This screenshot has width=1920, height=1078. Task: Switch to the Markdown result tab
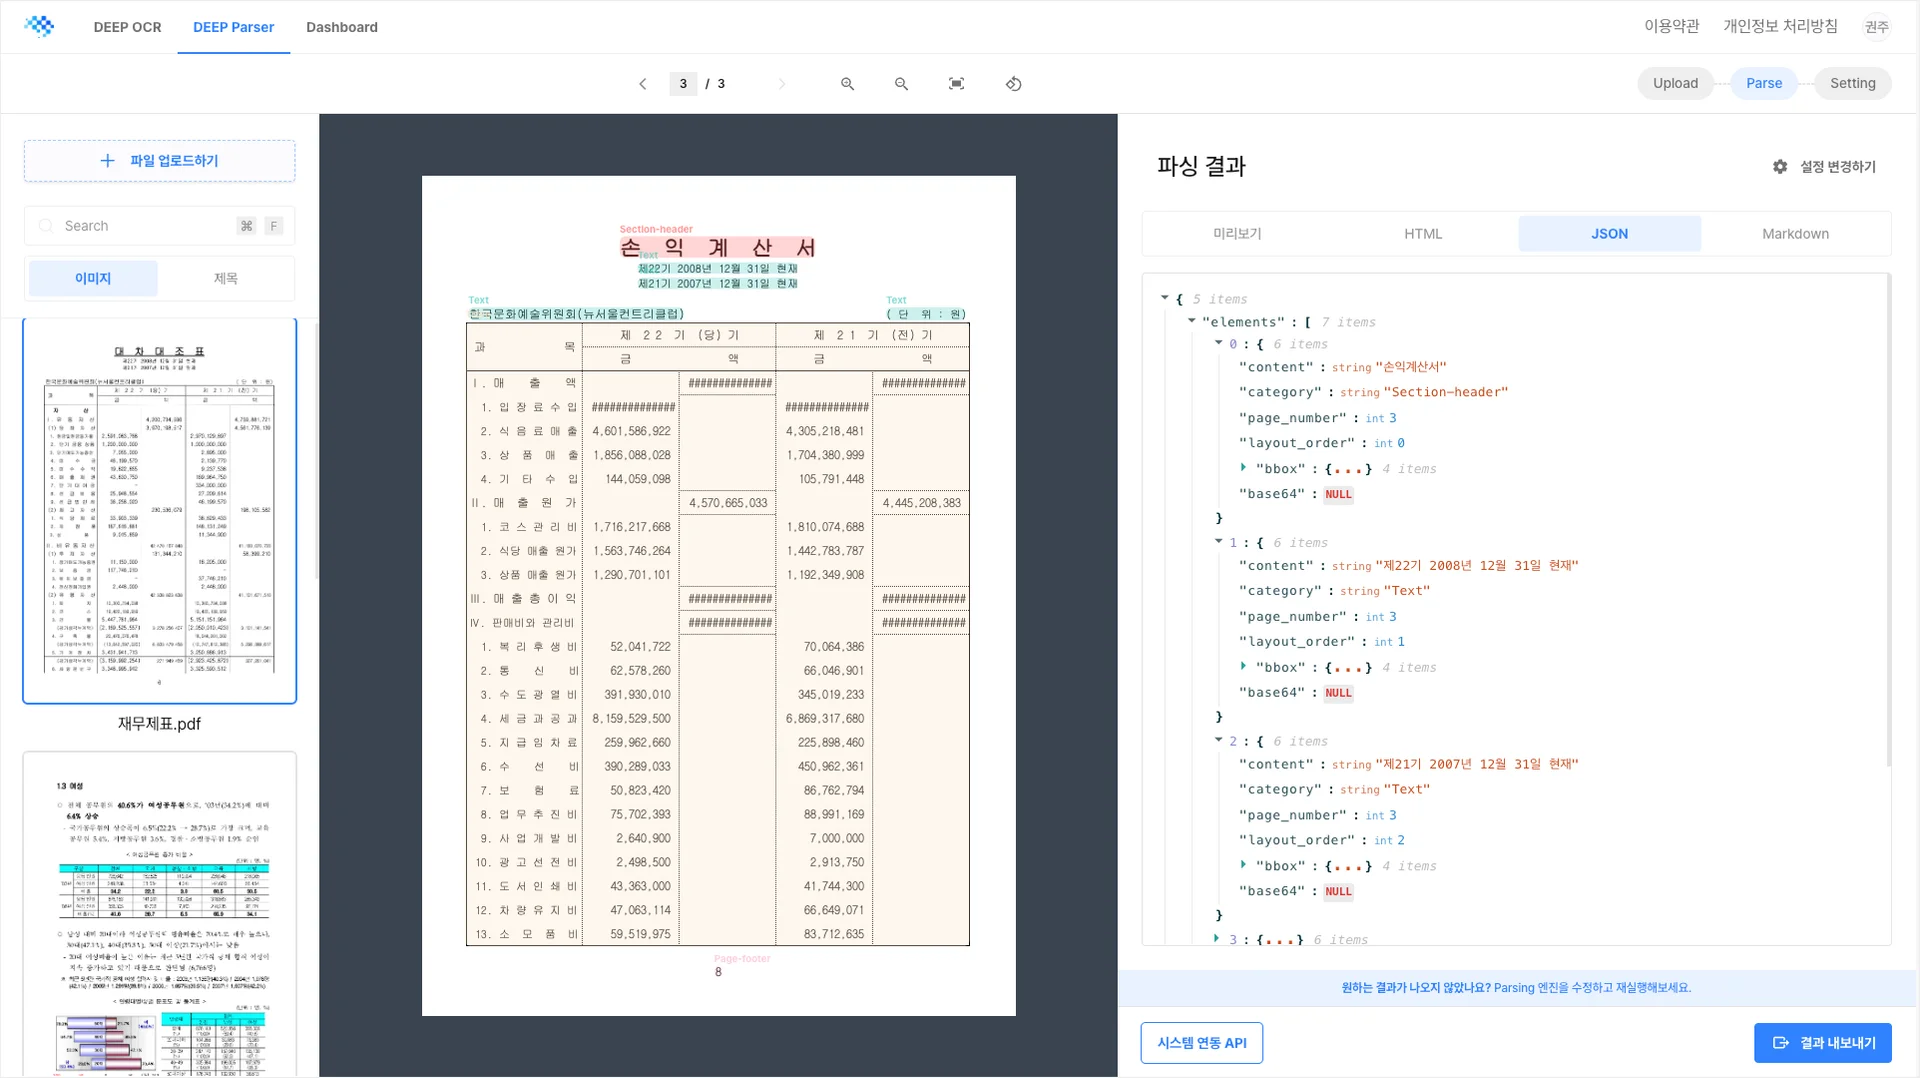pos(1794,233)
